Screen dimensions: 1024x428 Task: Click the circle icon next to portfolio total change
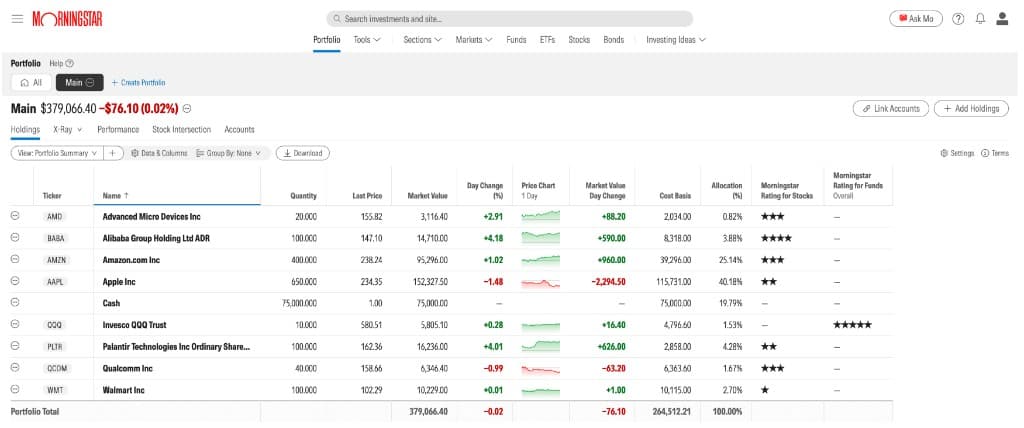(x=187, y=108)
